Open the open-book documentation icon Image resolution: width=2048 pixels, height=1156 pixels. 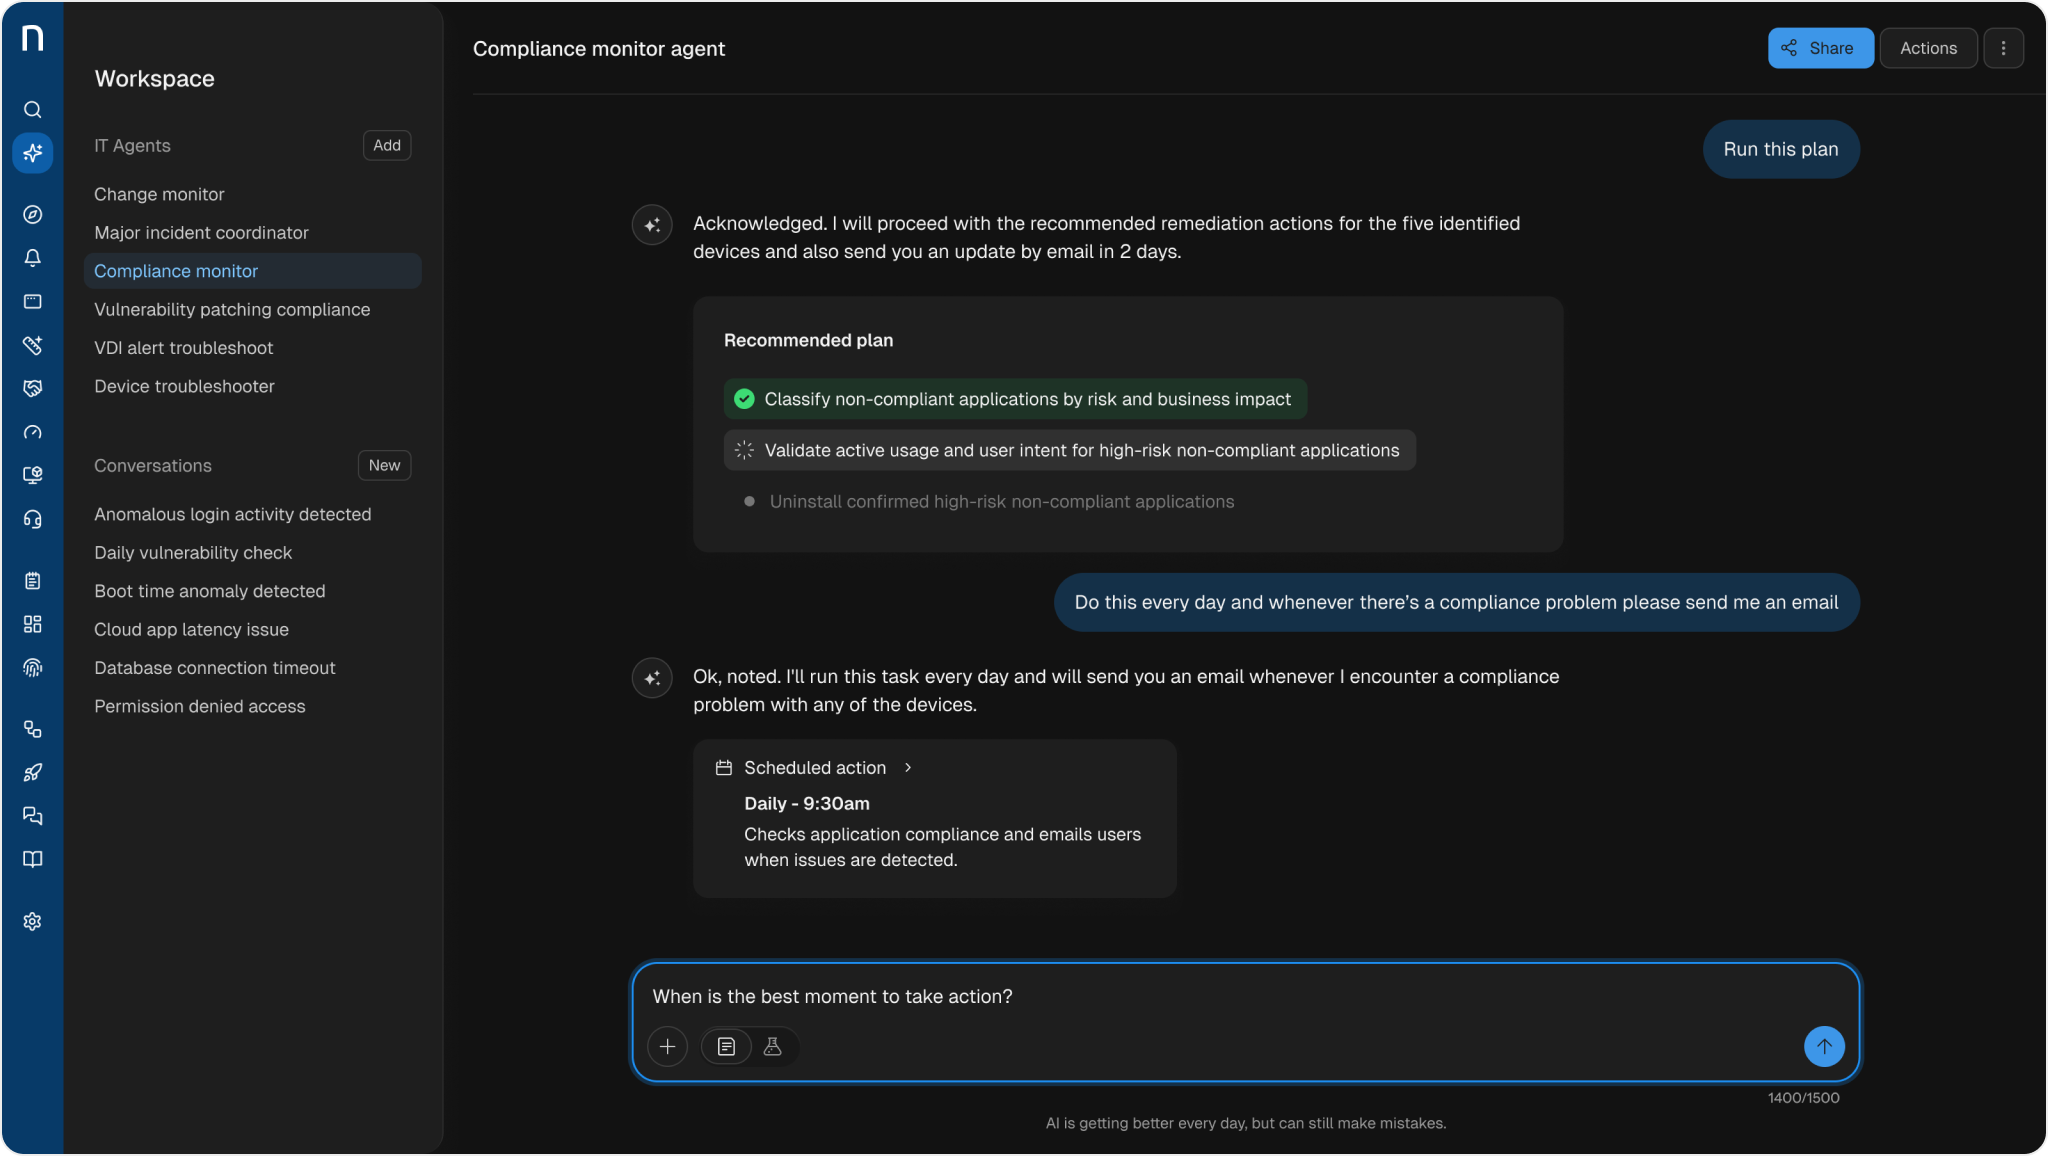pyautogui.click(x=33, y=860)
